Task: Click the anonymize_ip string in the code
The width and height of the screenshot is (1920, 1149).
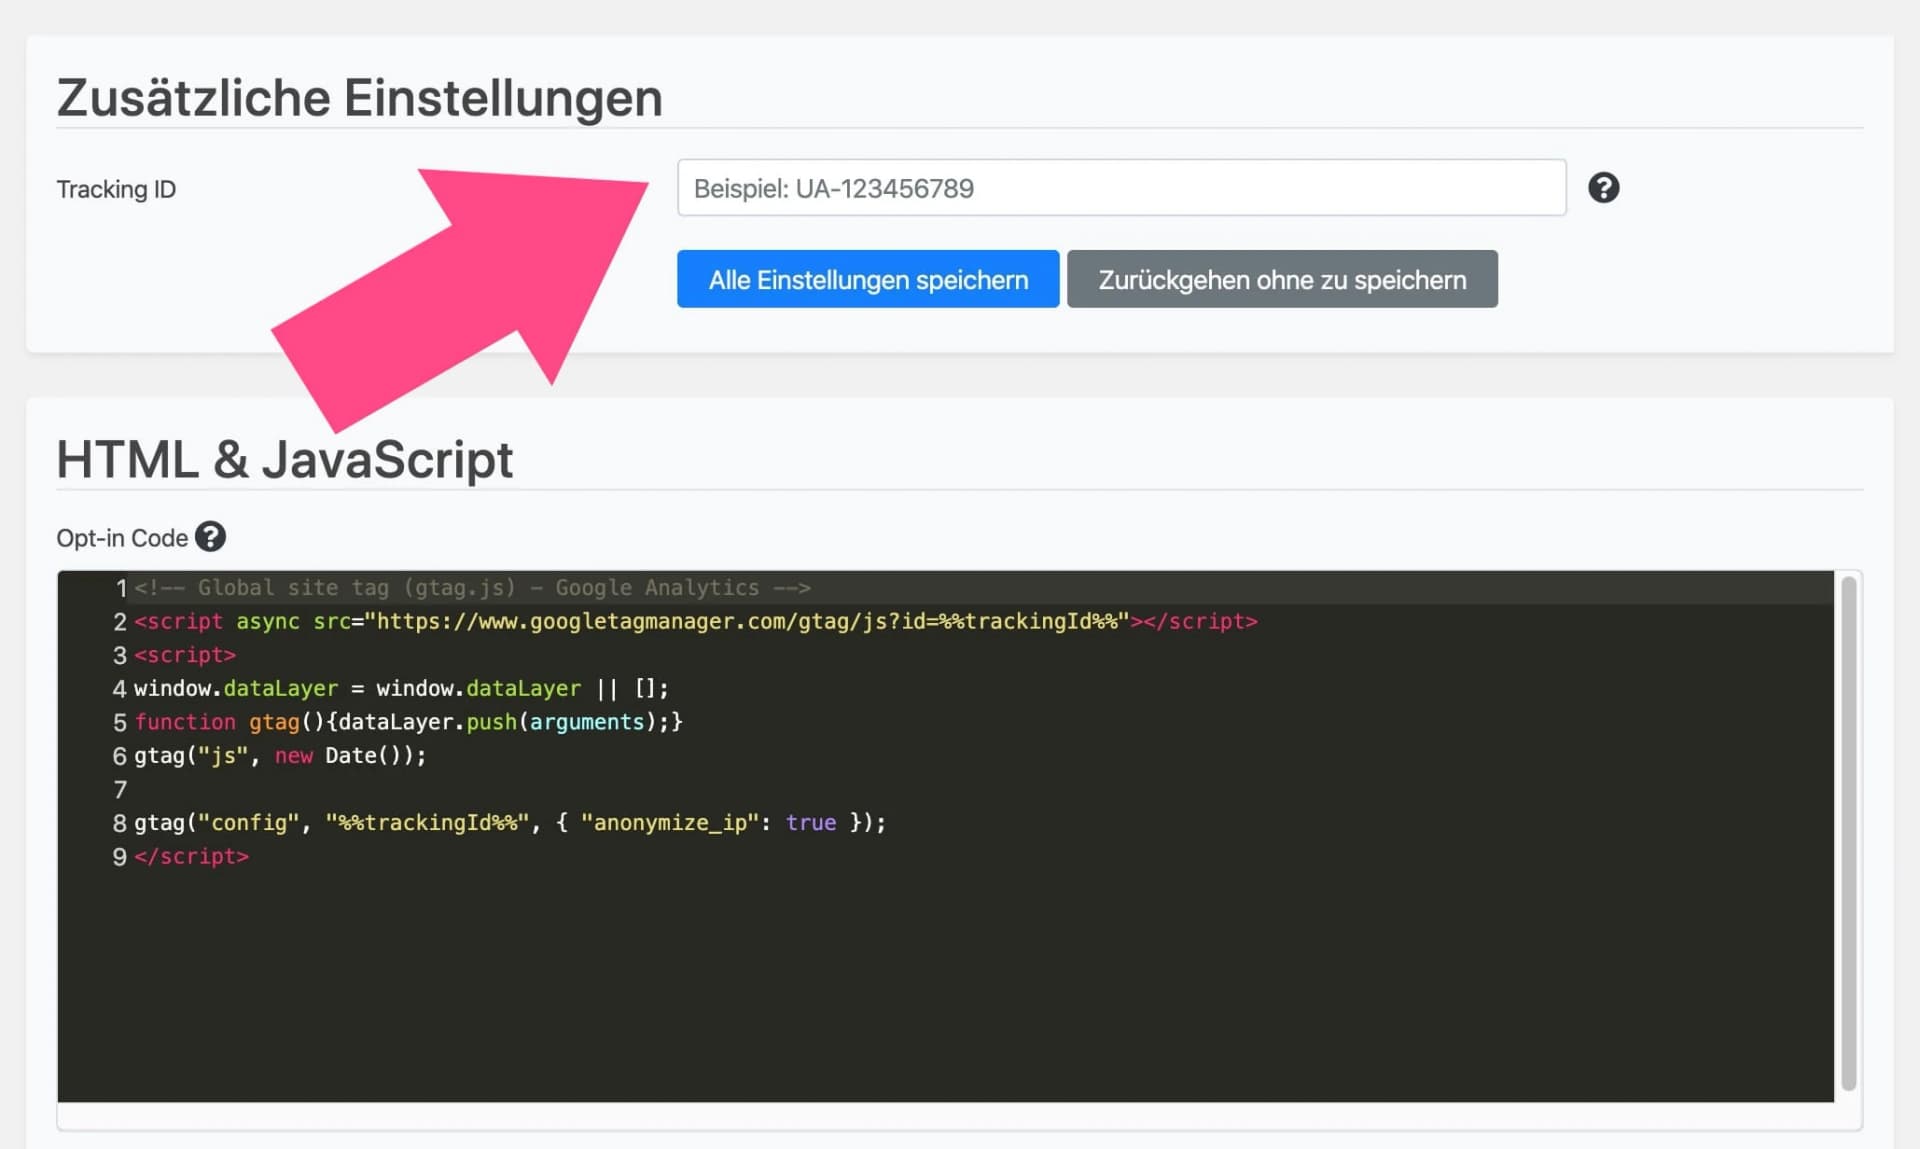Action: tap(670, 822)
